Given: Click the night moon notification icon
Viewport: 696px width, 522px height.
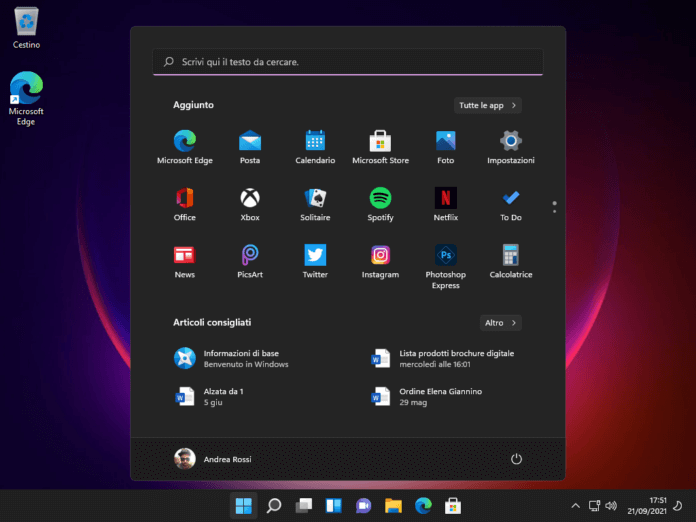Looking at the screenshot, I should (678, 506).
